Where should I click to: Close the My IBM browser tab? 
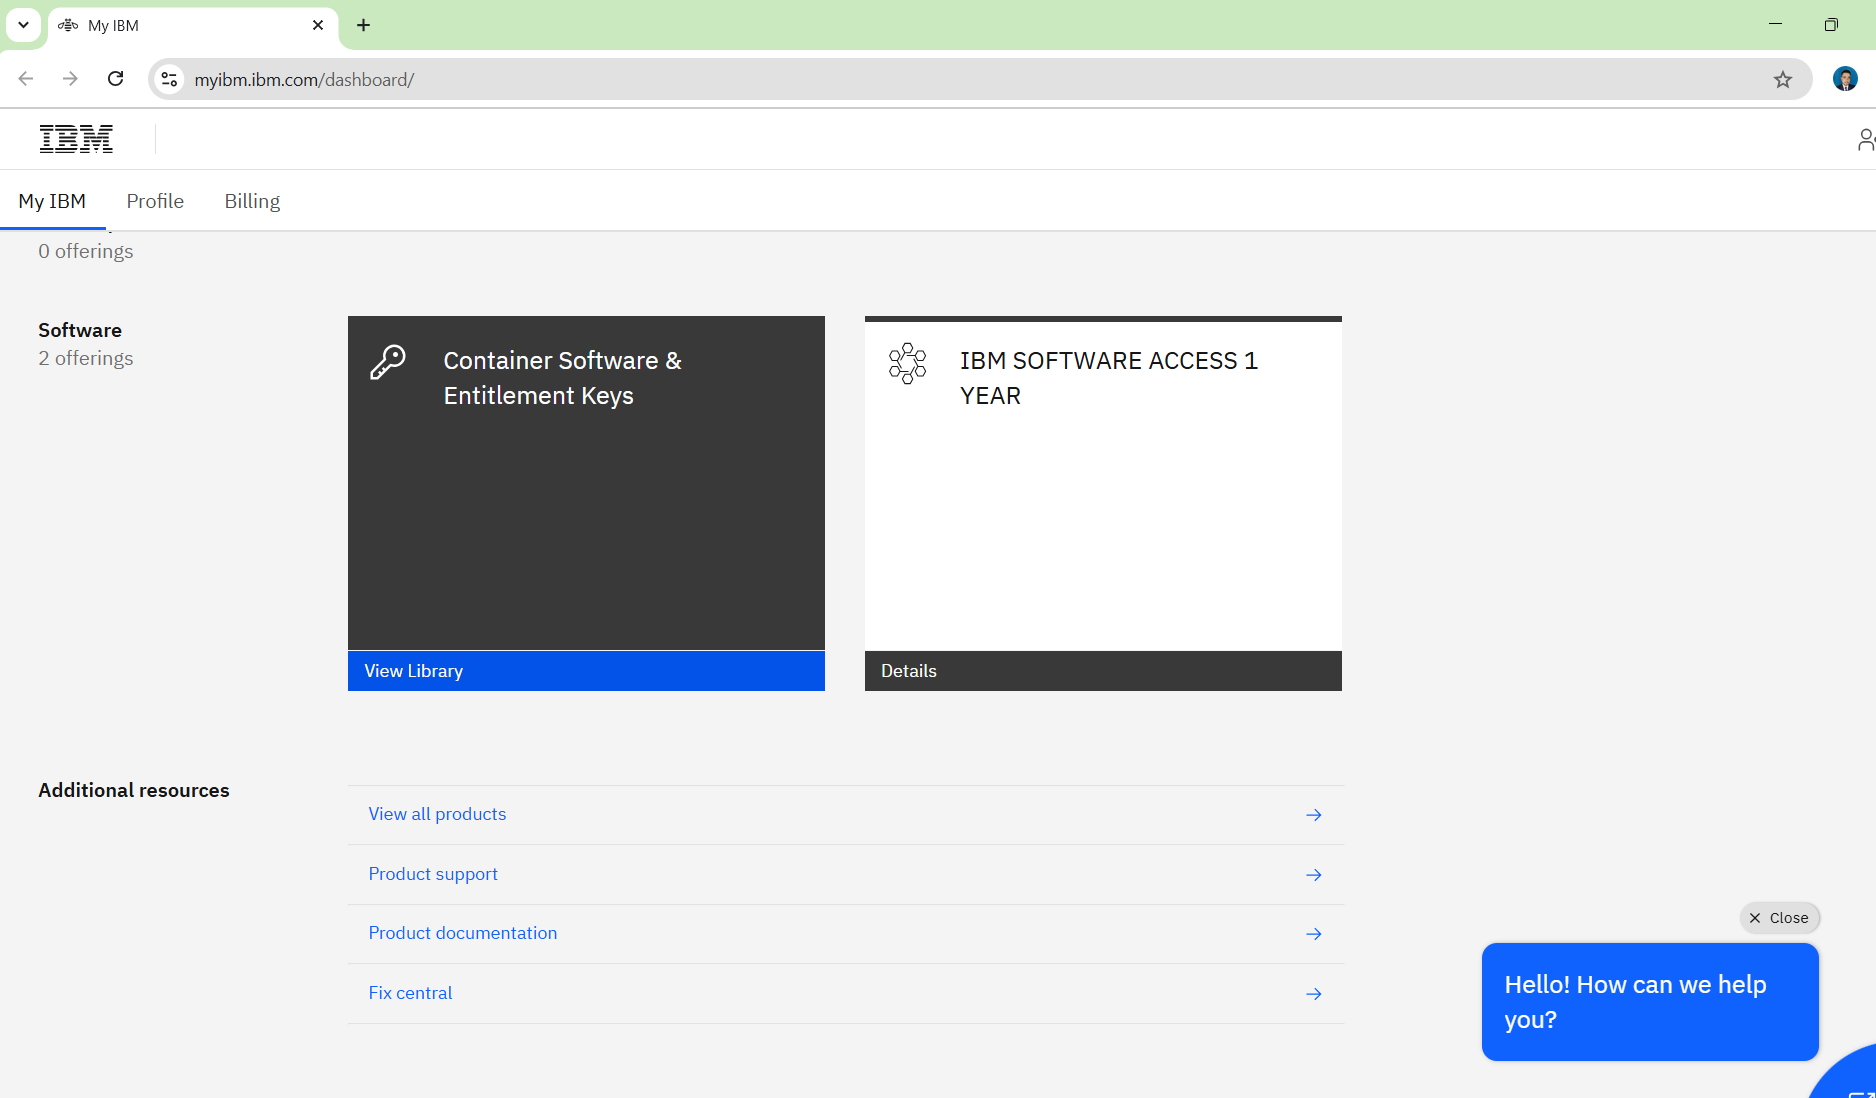coord(318,25)
